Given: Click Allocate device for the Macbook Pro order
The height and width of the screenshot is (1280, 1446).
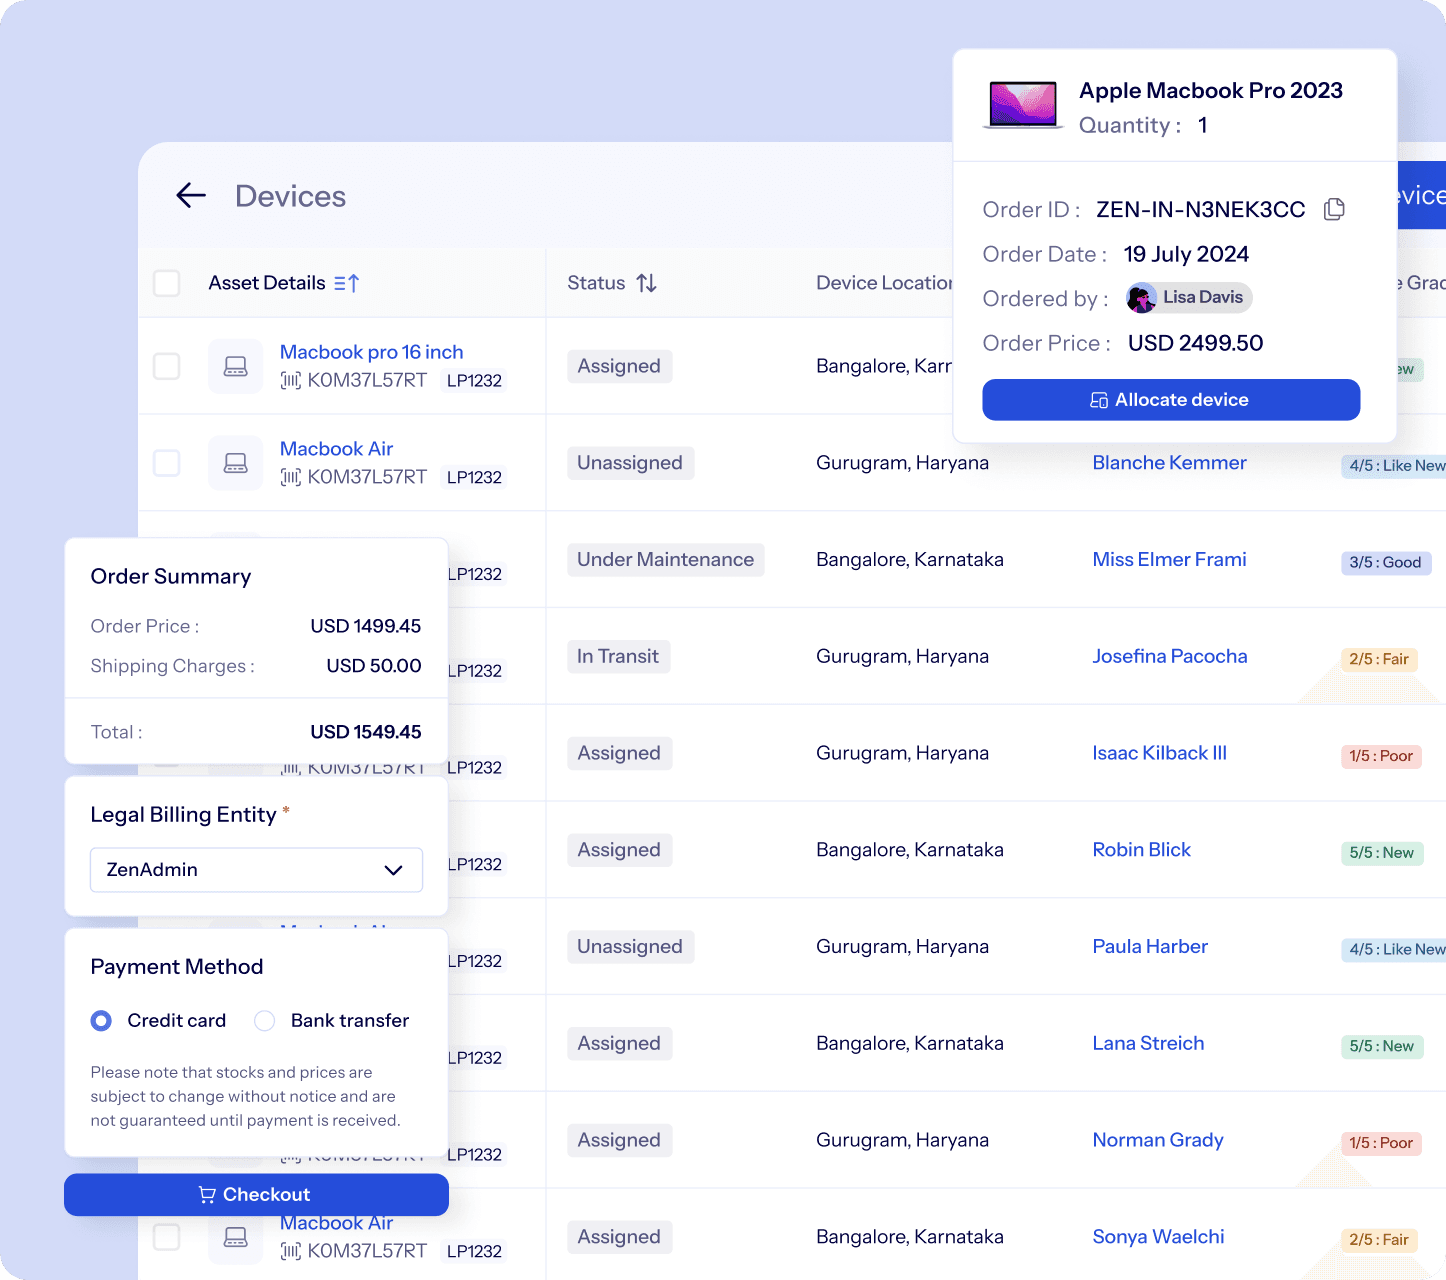Looking at the screenshot, I should (x=1170, y=399).
